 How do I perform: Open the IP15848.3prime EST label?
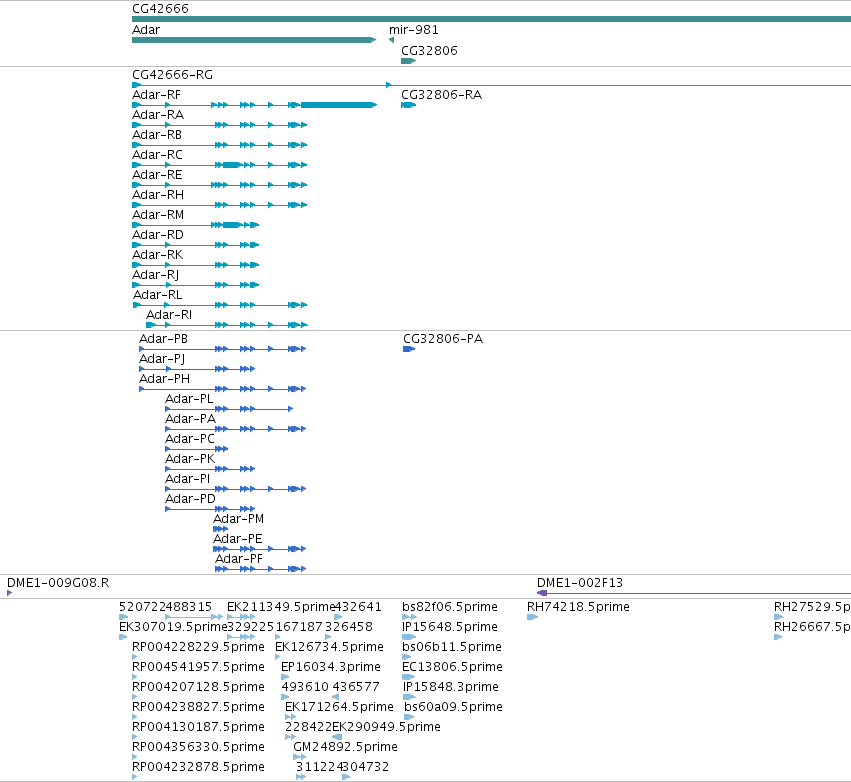click(x=450, y=687)
